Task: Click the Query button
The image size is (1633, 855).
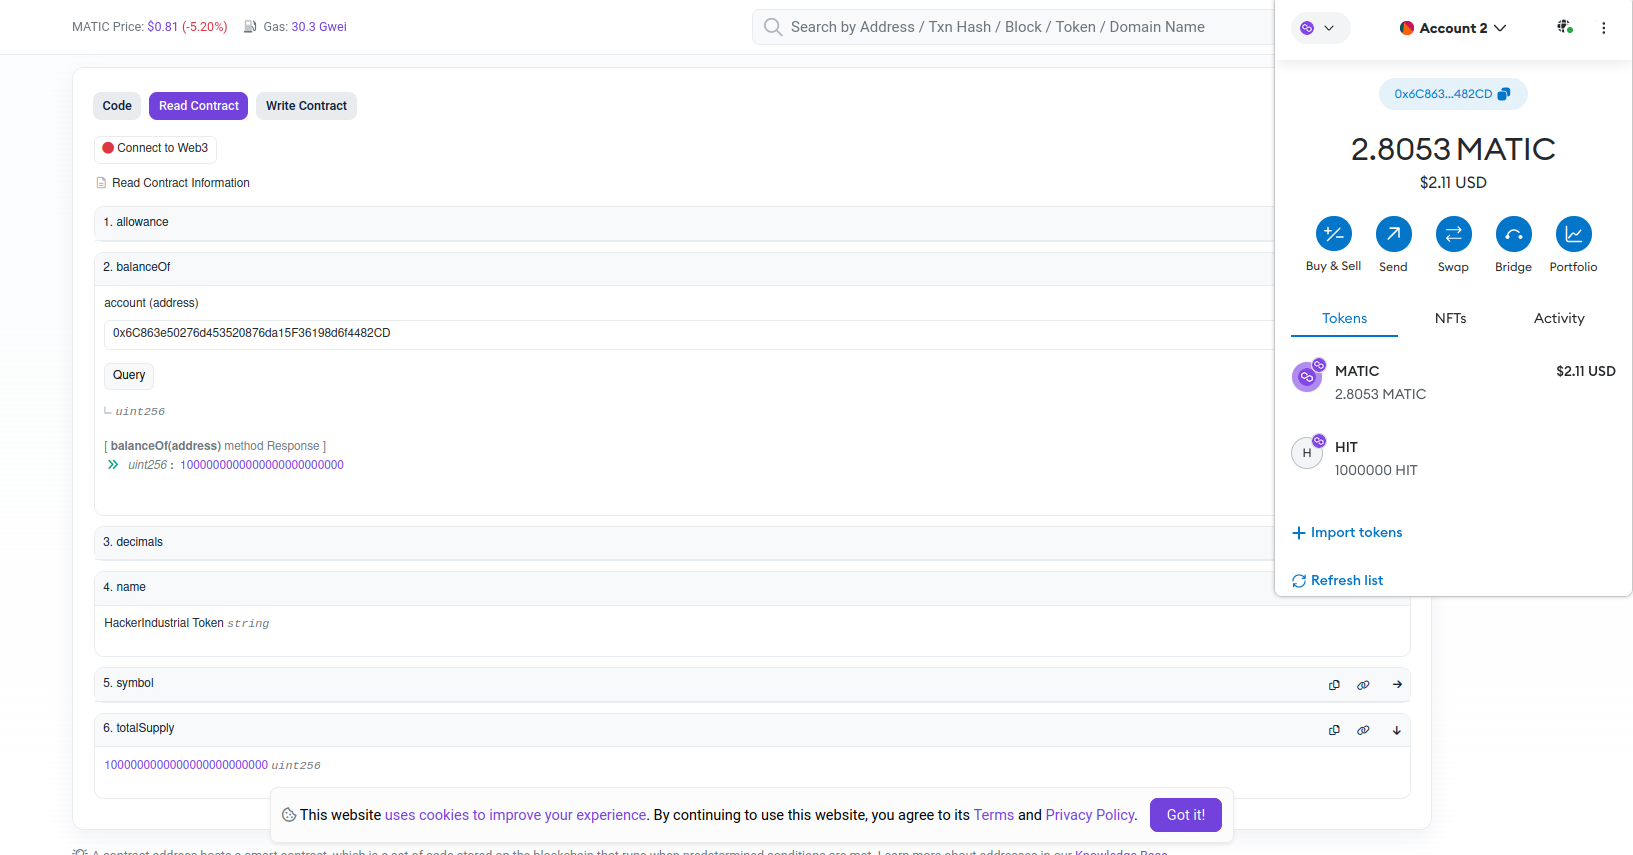Action: point(129,376)
